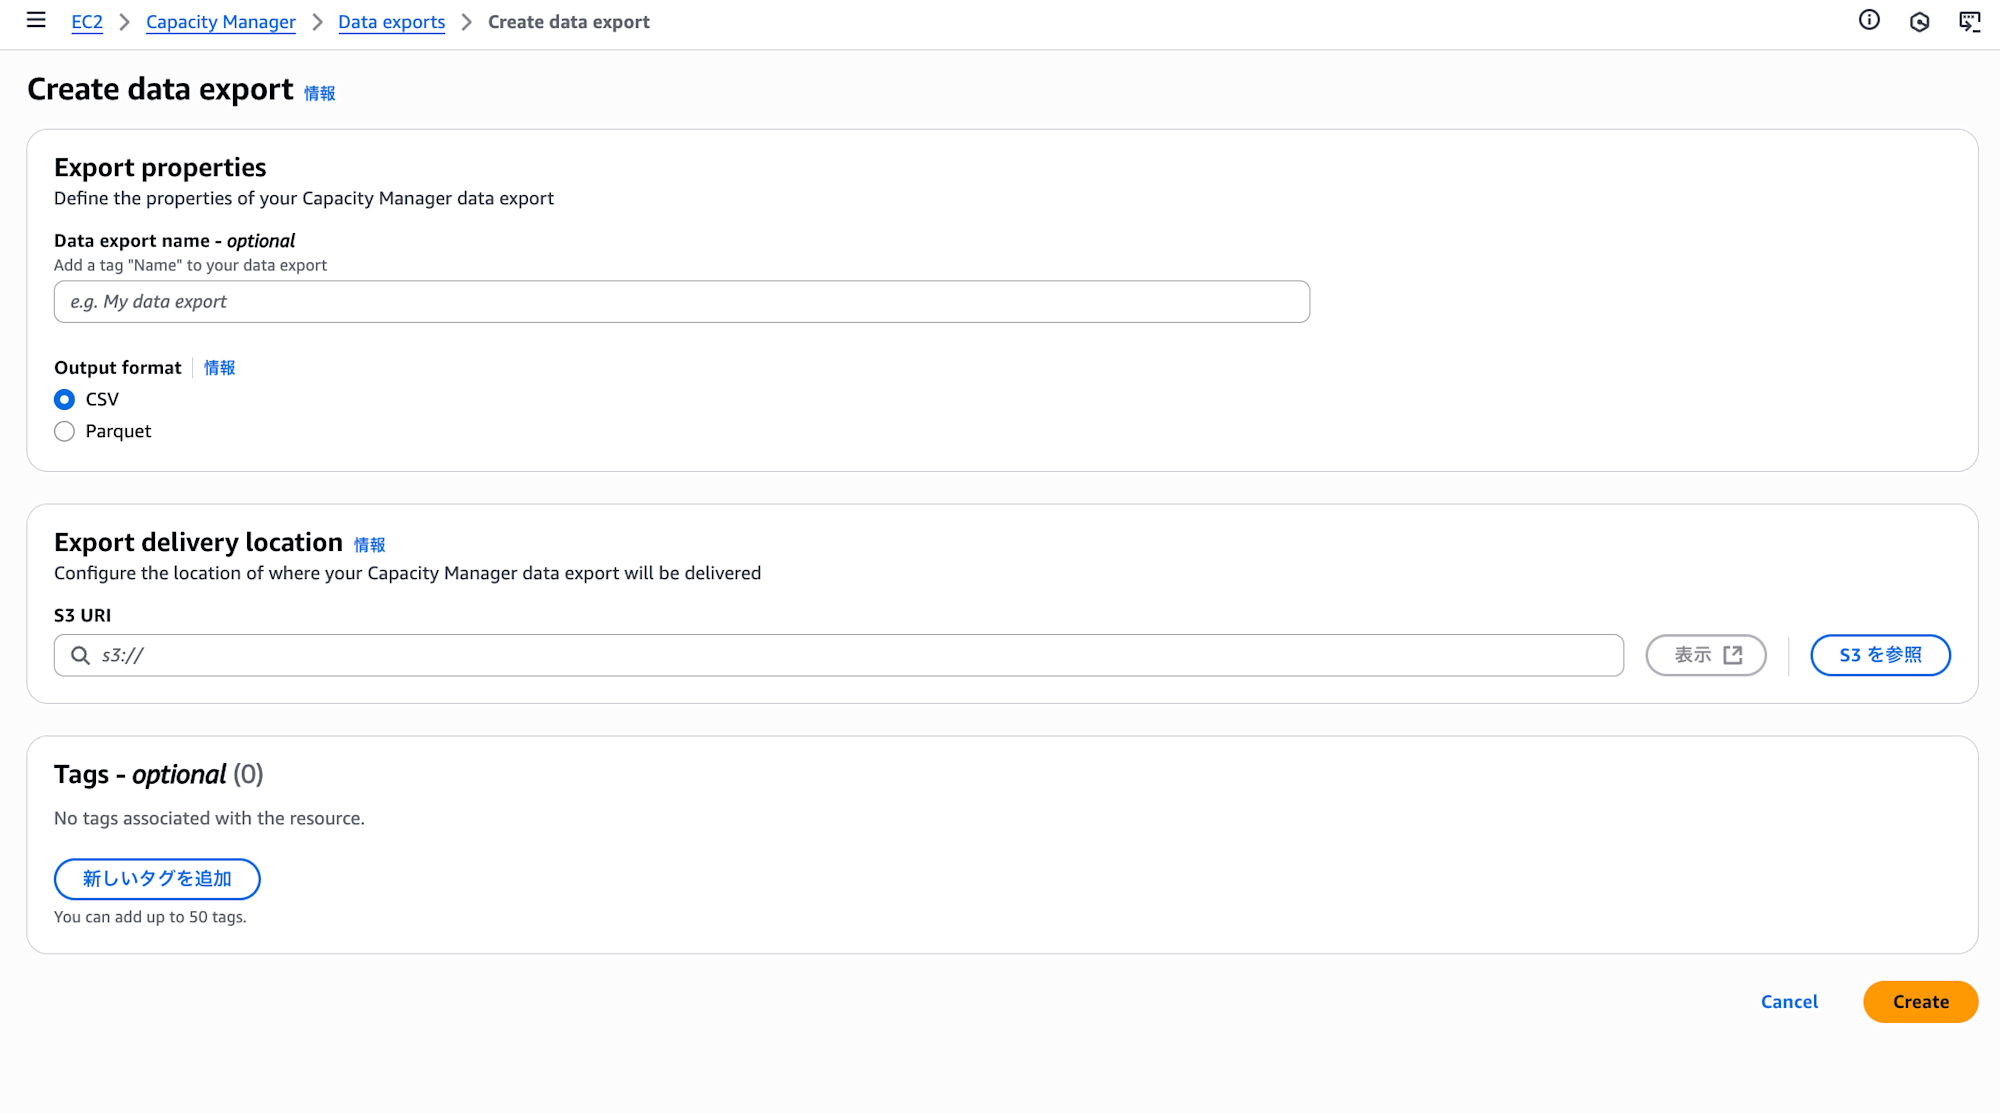Open 情報 link beside Export delivery location
The width and height of the screenshot is (2000, 1113).
point(369,545)
